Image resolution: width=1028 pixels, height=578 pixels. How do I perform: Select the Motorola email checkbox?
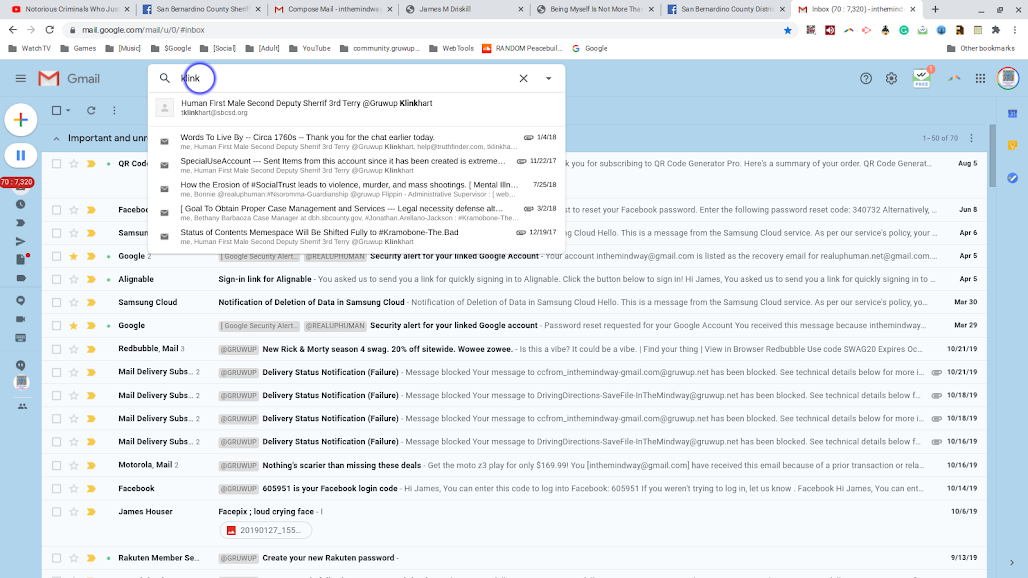tap(56, 465)
